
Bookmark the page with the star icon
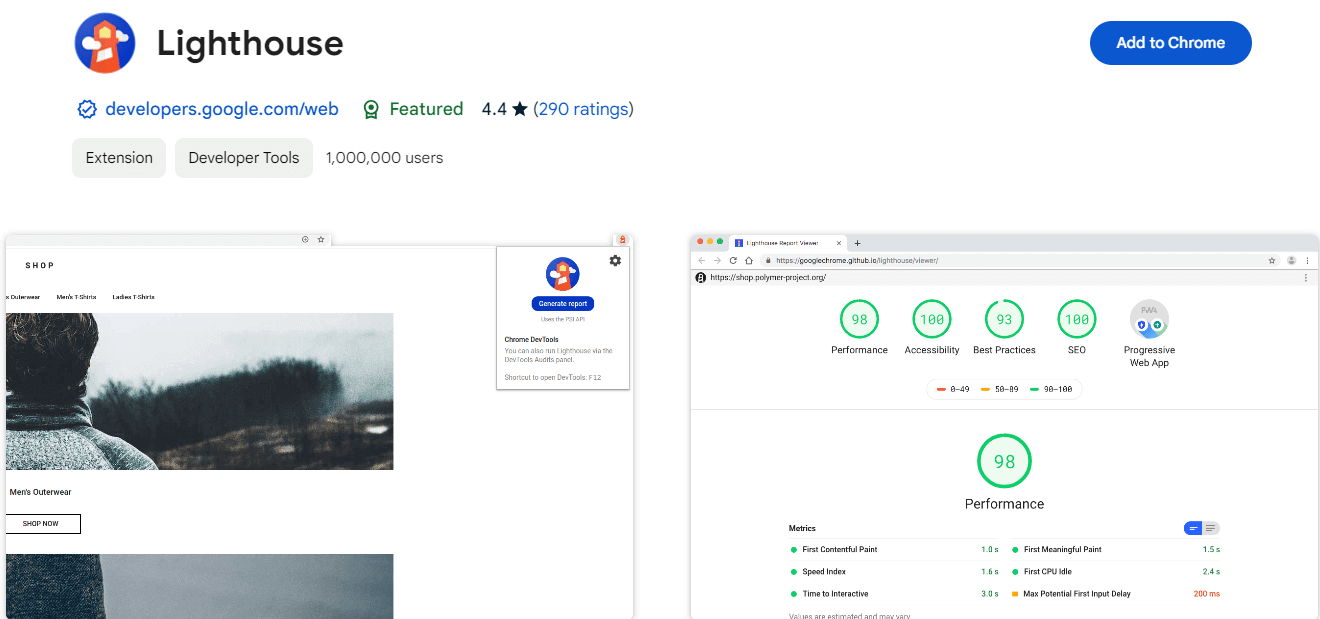tap(1272, 259)
